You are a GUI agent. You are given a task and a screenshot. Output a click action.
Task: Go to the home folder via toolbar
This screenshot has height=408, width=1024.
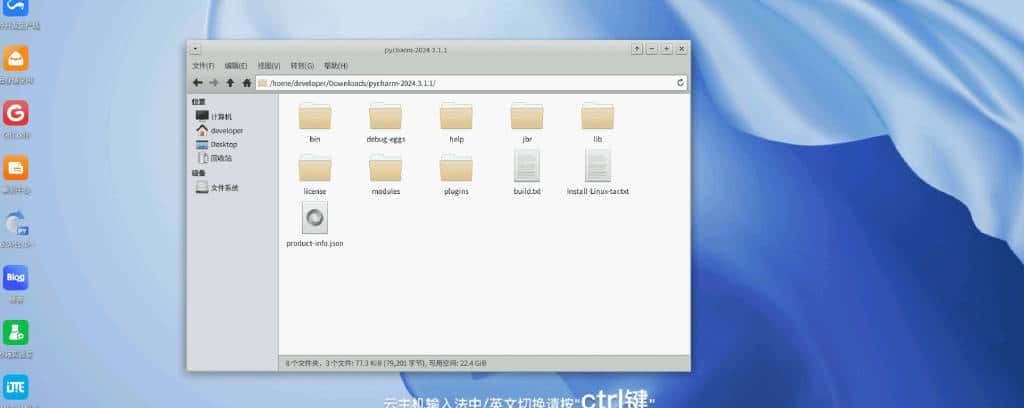point(246,83)
